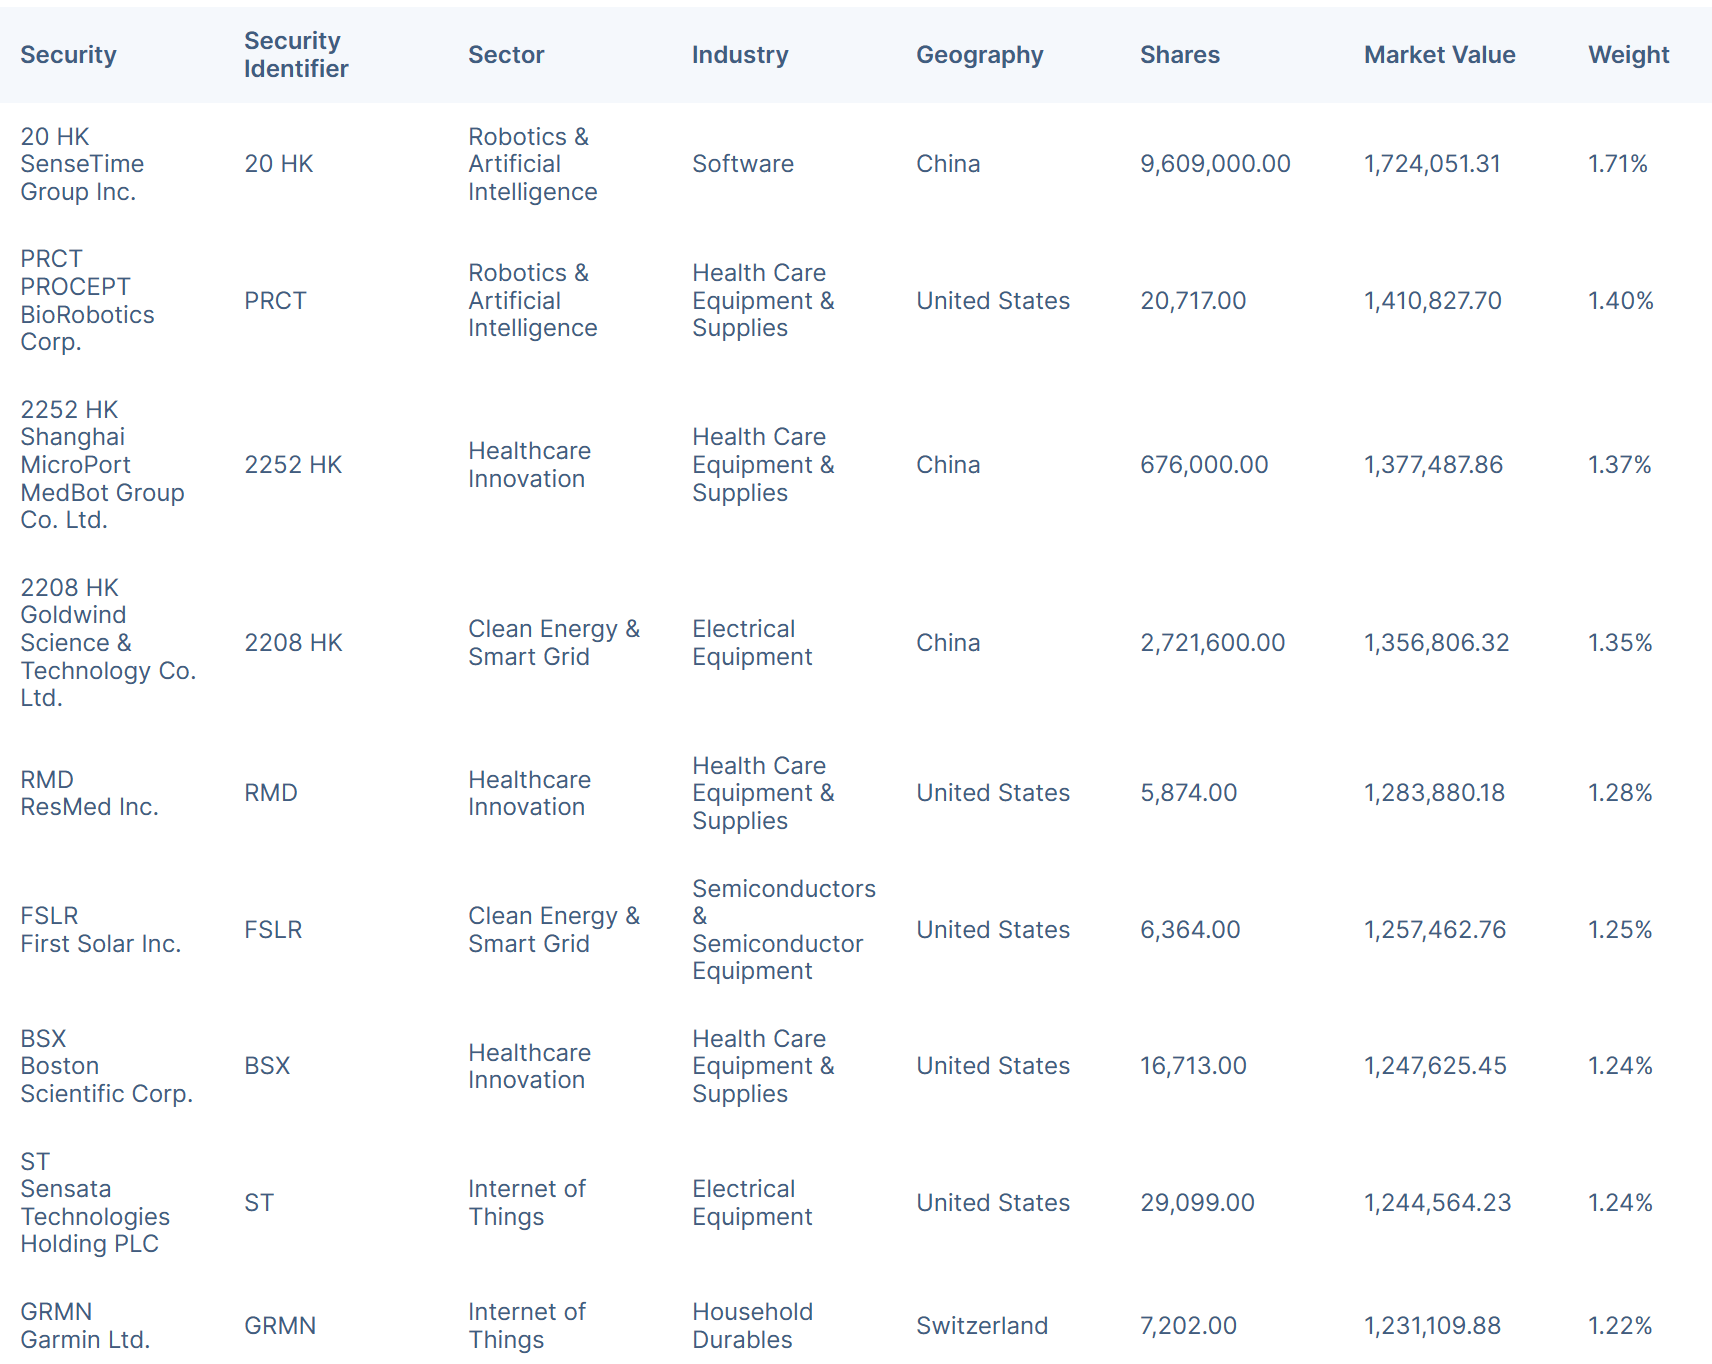Select the 1,724,051.31 market value cell
Image resolution: width=1712 pixels, height=1364 pixels.
[1432, 164]
